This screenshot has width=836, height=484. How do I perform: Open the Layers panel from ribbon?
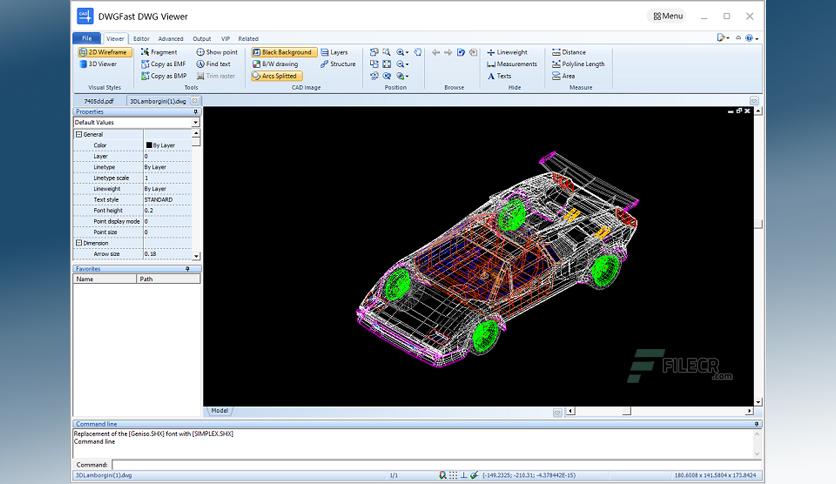[x=334, y=52]
